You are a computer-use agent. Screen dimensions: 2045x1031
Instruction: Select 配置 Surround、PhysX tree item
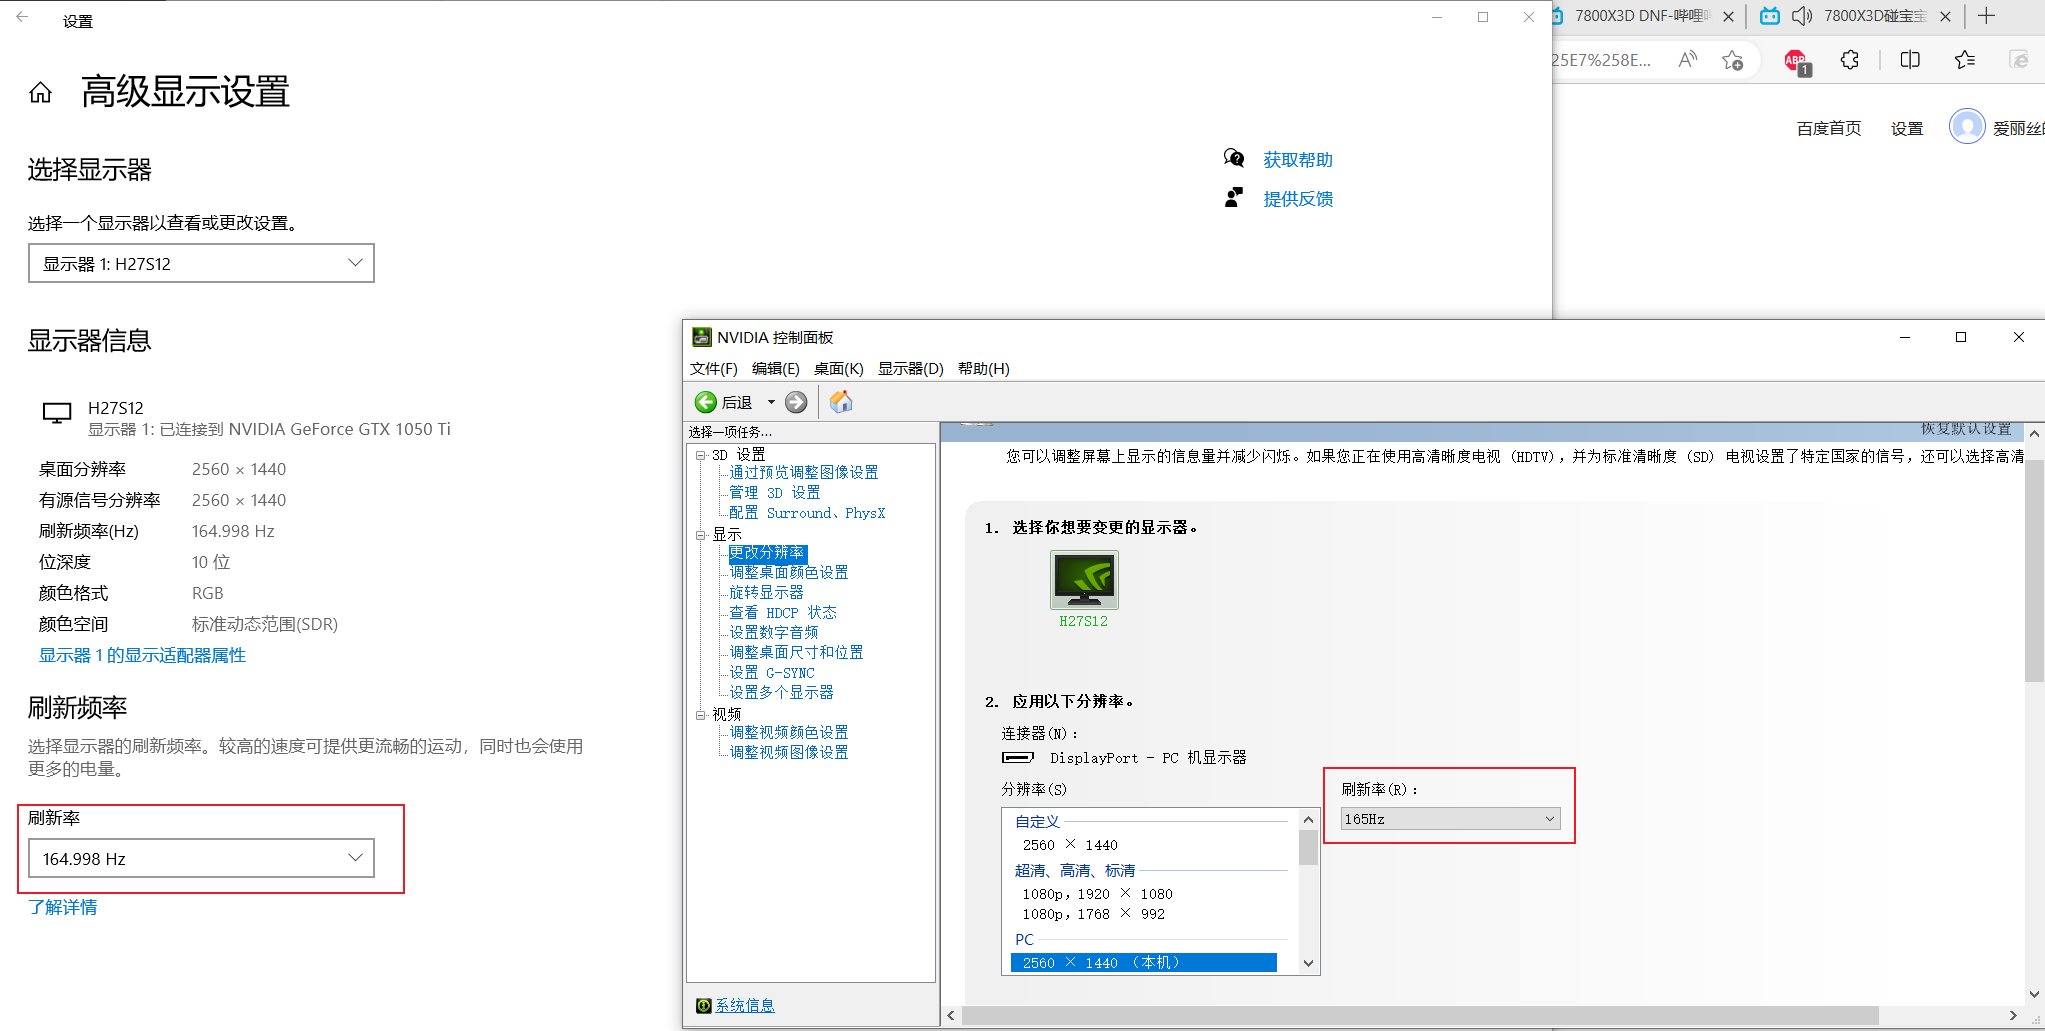pos(807,512)
